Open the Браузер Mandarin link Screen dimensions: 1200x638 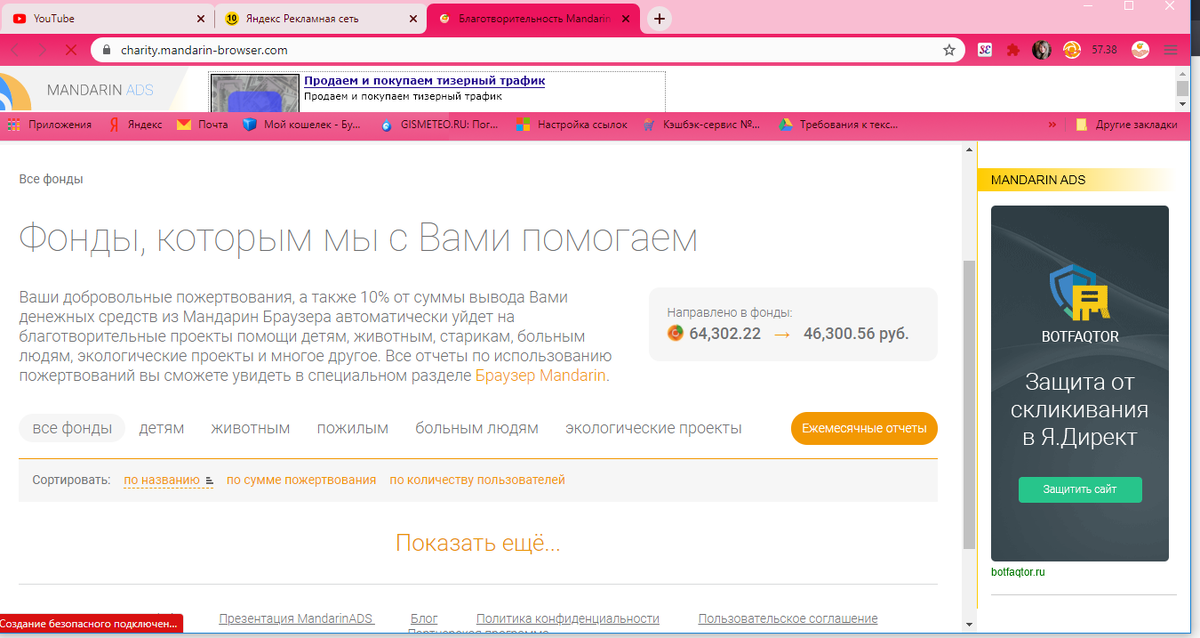(x=540, y=376)
